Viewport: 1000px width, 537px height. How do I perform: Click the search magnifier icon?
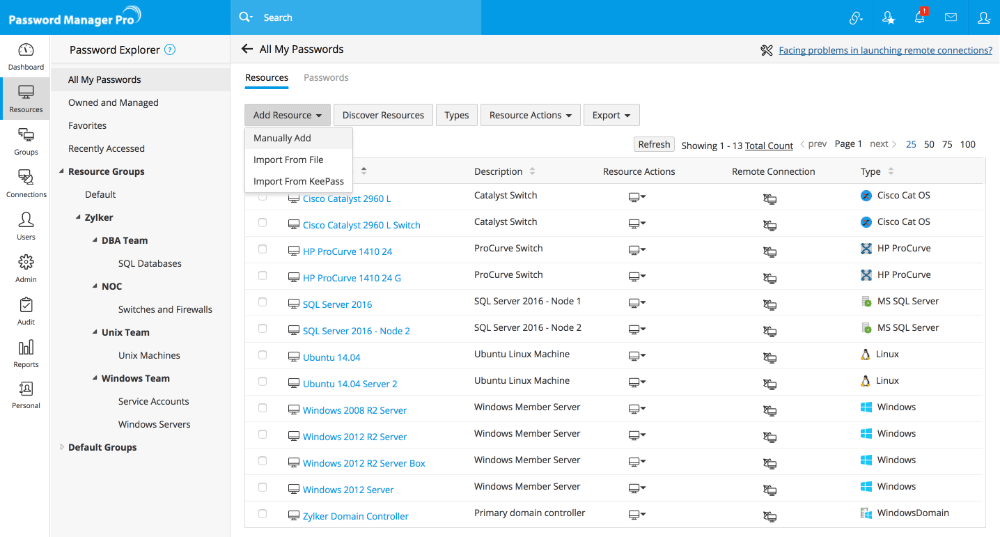pyautogui.click(x=245, y=17)
